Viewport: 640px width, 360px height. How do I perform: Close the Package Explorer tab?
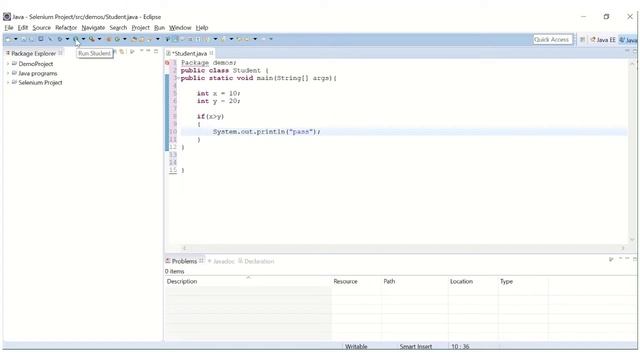60,53
